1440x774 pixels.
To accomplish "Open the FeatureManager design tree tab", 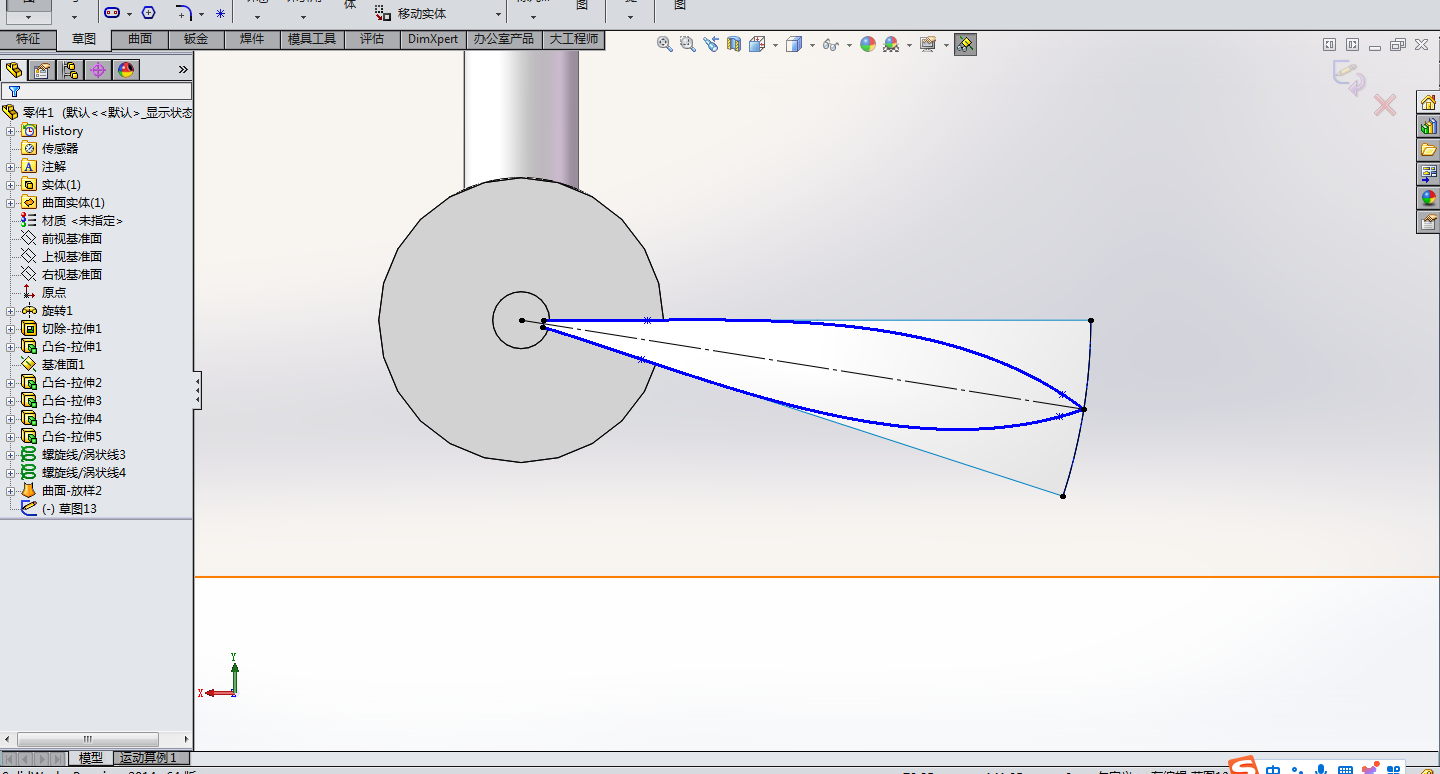I will tap(14, 70).
